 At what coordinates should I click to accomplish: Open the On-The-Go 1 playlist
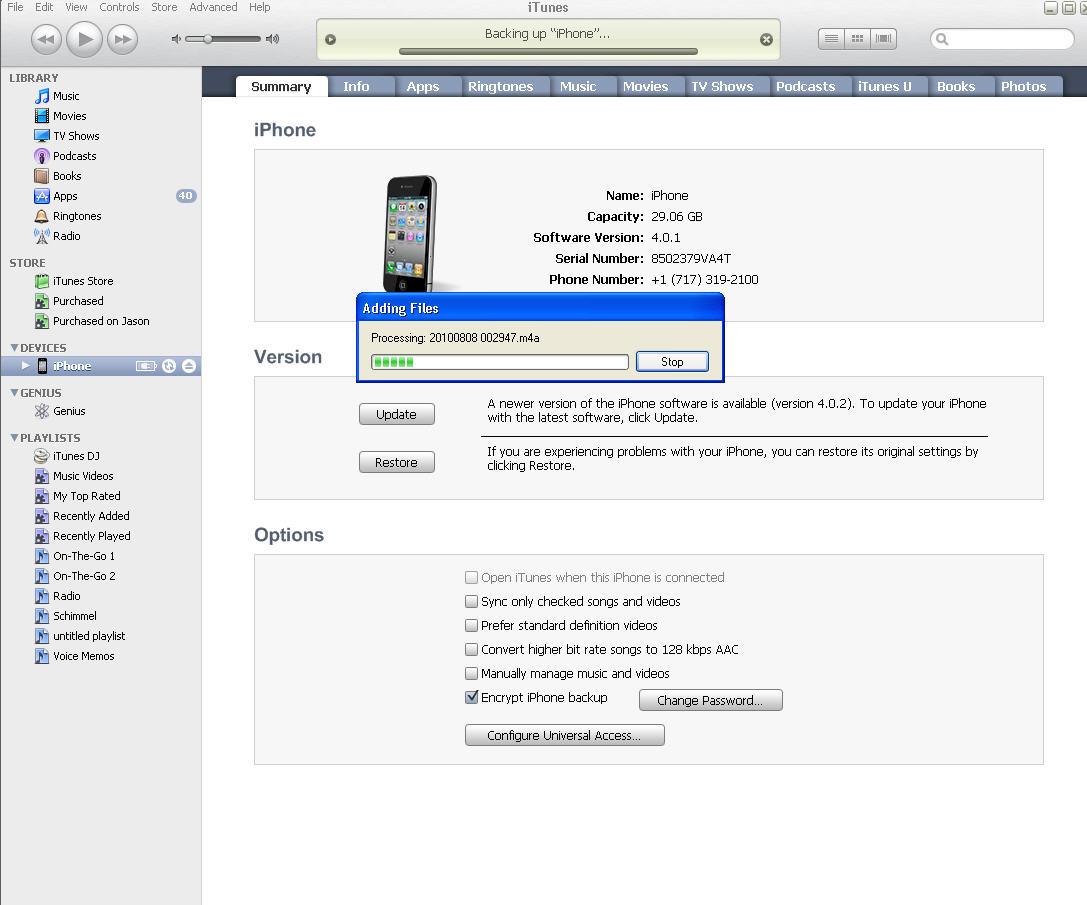pos(83,556)
